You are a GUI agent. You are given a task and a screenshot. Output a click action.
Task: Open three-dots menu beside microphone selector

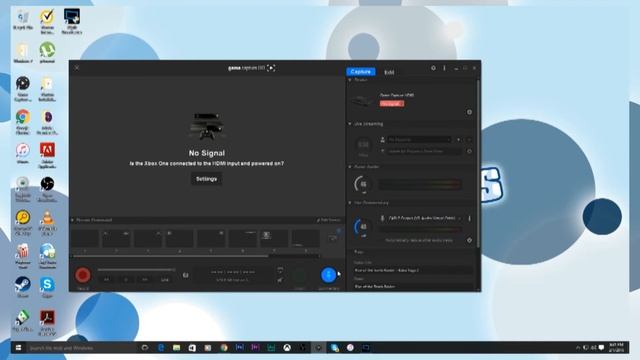coord(469,219)
